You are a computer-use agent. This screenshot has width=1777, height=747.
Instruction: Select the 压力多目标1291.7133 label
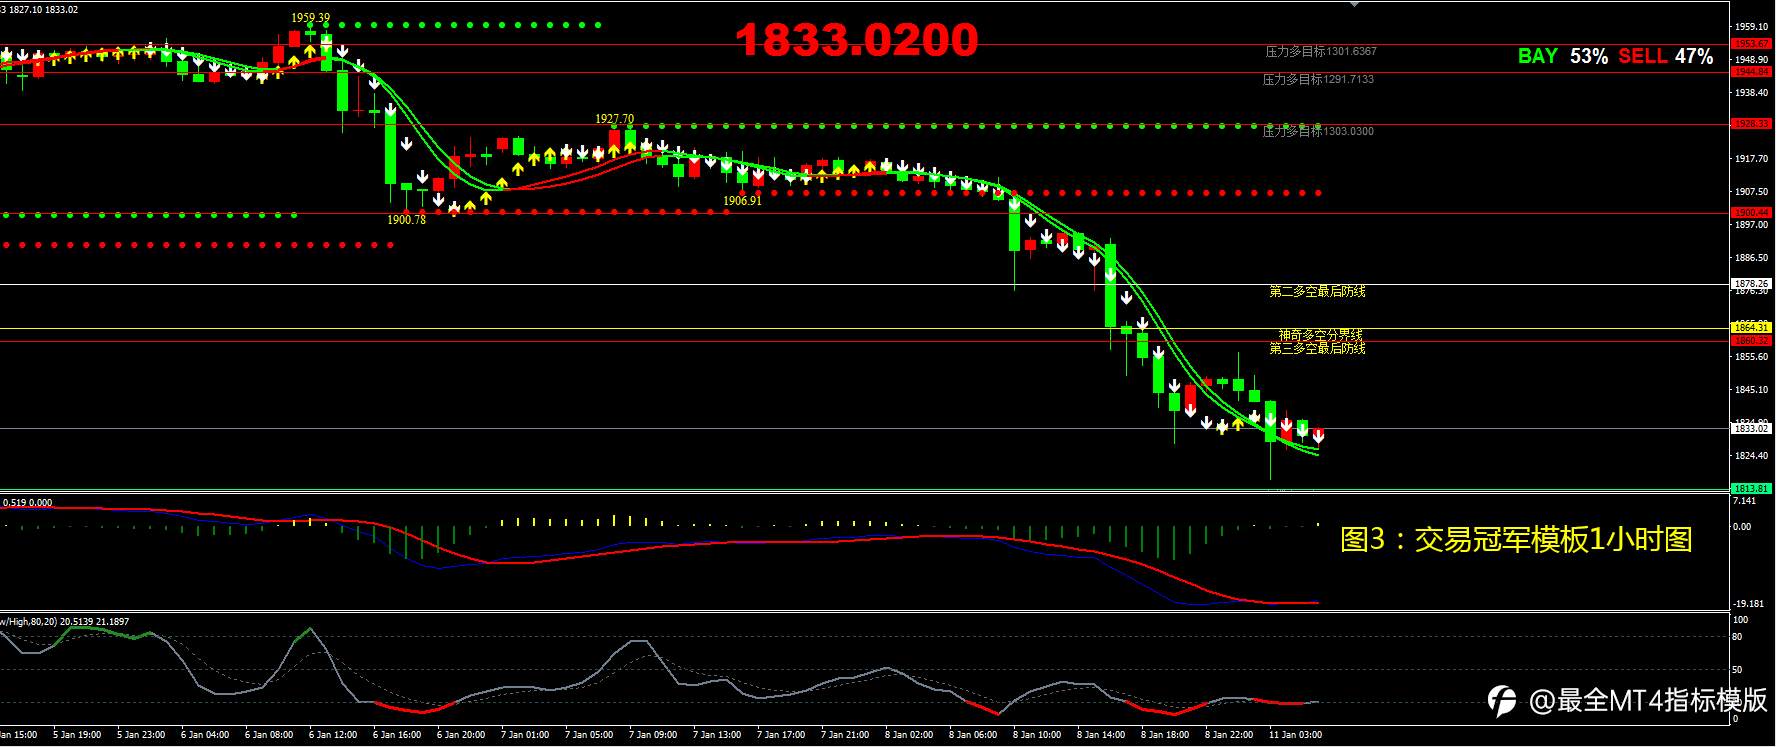(1318, 79)
